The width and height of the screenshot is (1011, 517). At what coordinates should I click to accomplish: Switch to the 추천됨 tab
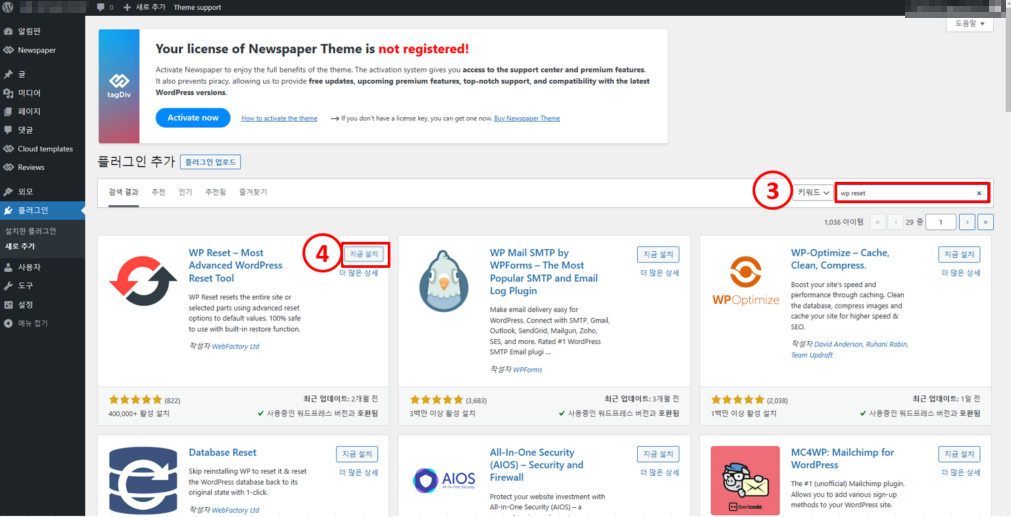tap(215, 192)
